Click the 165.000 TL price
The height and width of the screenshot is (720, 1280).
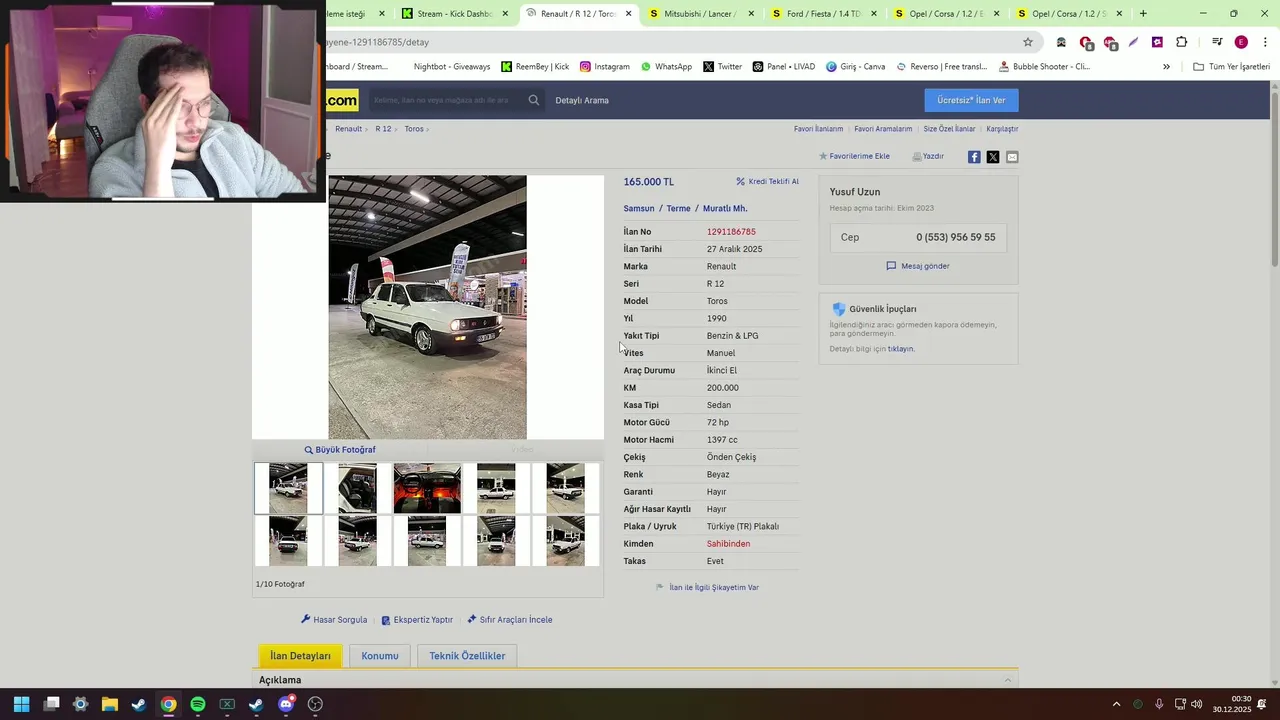[x=649, y=182]
